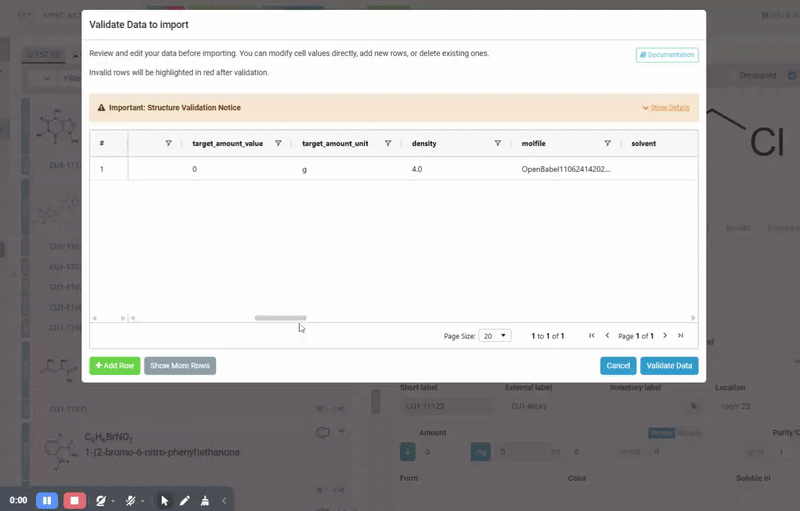This screenshot has width=800, height=511.
Task: Click the green Add Row button
Action: 115,366
